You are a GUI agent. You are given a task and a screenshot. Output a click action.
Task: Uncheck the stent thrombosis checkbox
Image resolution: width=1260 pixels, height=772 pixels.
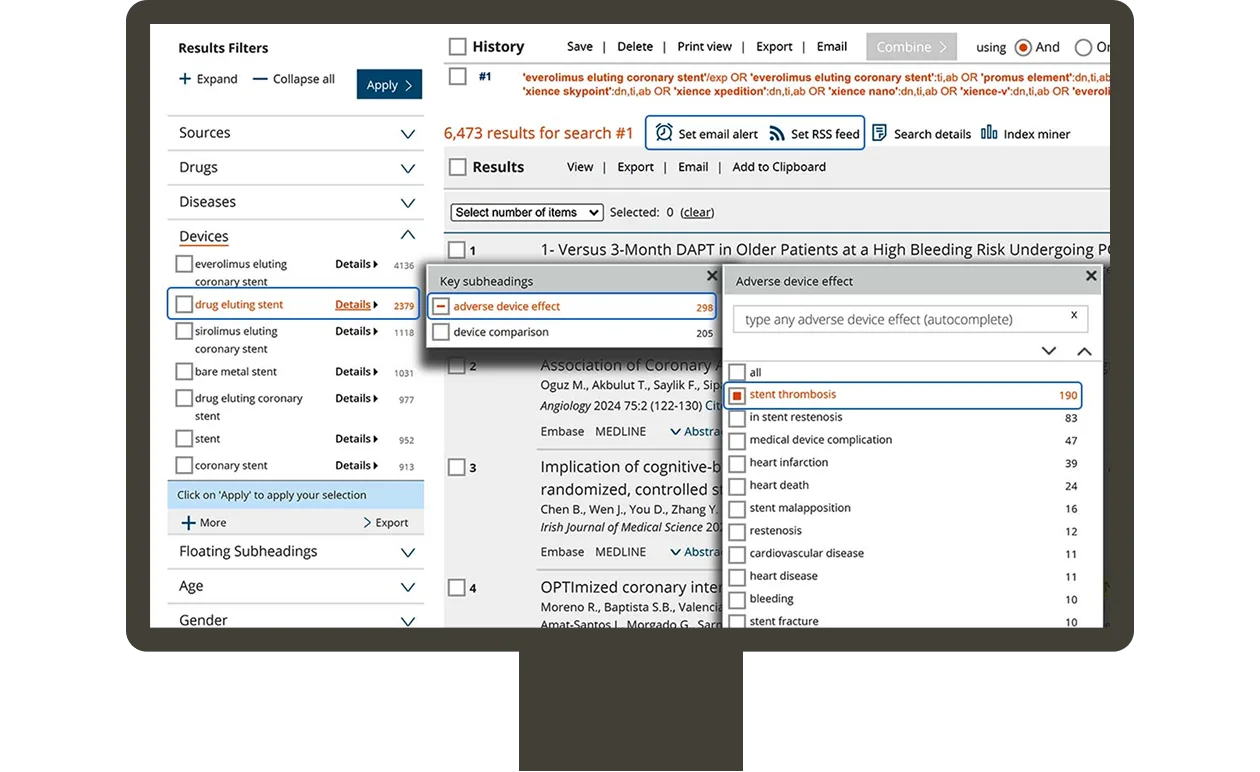737,395
